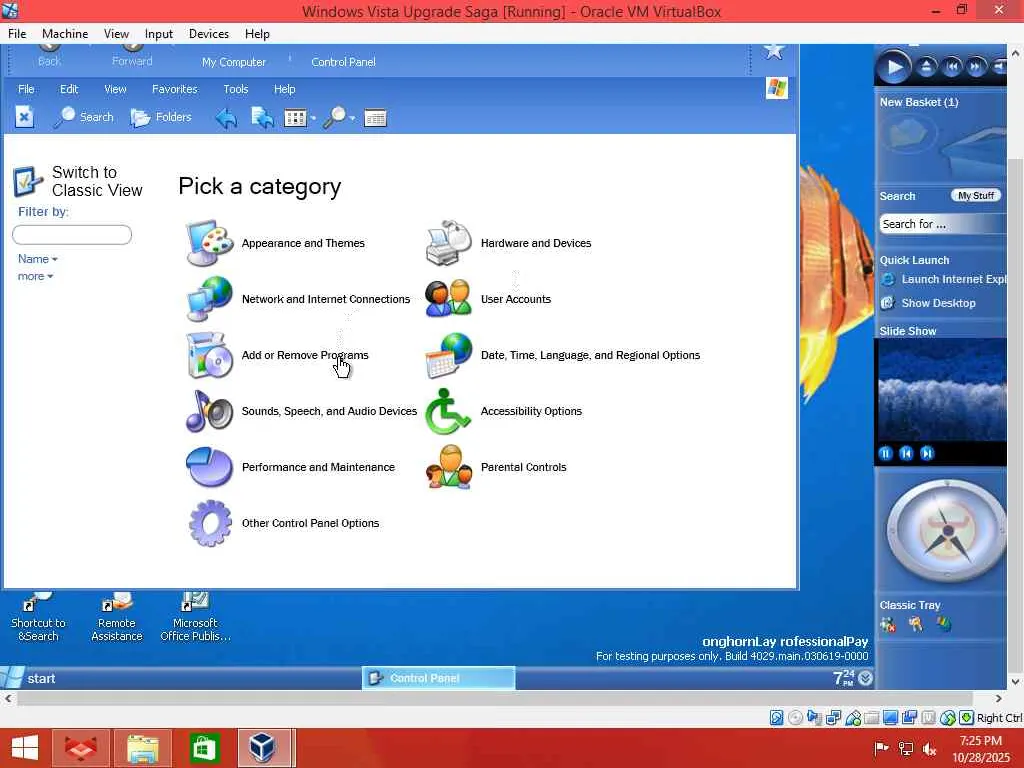This screenshot has width=1024, height=768.
Task: Click the sidebar media eject button
Action: [x=926, y=67]
